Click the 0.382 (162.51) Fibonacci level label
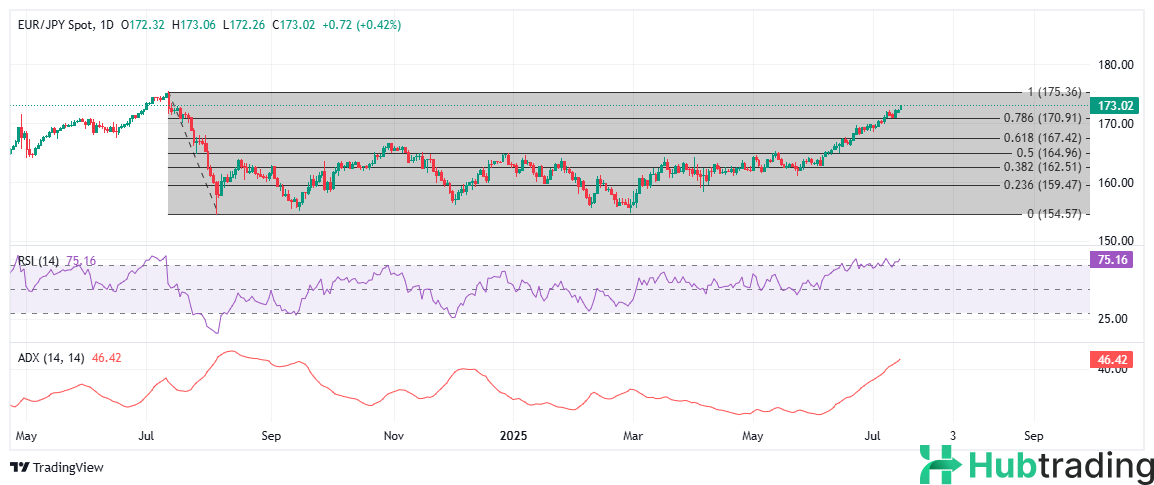1154x485 pixels. [1041, 167]
